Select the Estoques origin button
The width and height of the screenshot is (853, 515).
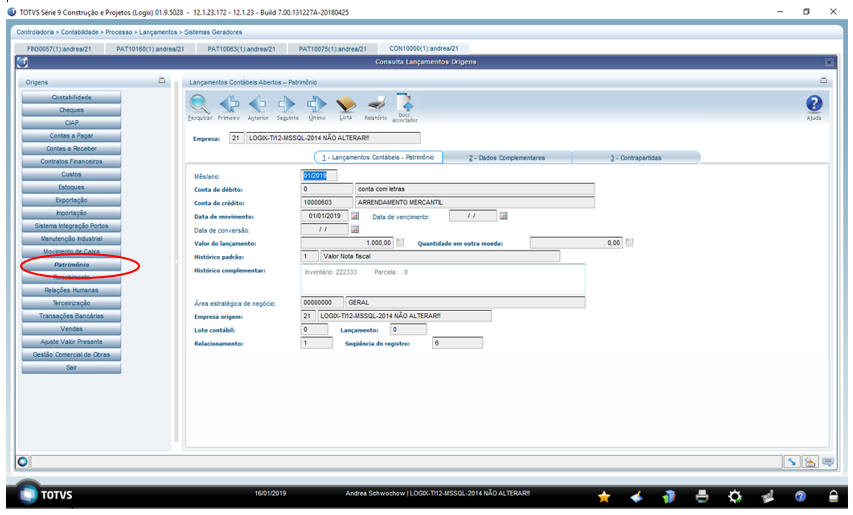pos(71,187)
